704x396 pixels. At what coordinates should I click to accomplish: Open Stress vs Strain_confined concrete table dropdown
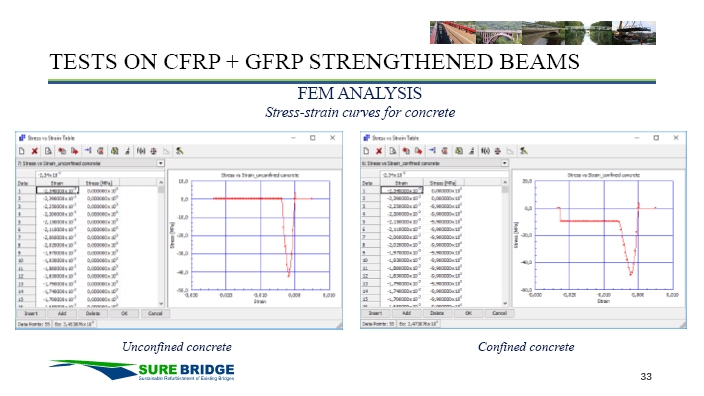point(505,163)
